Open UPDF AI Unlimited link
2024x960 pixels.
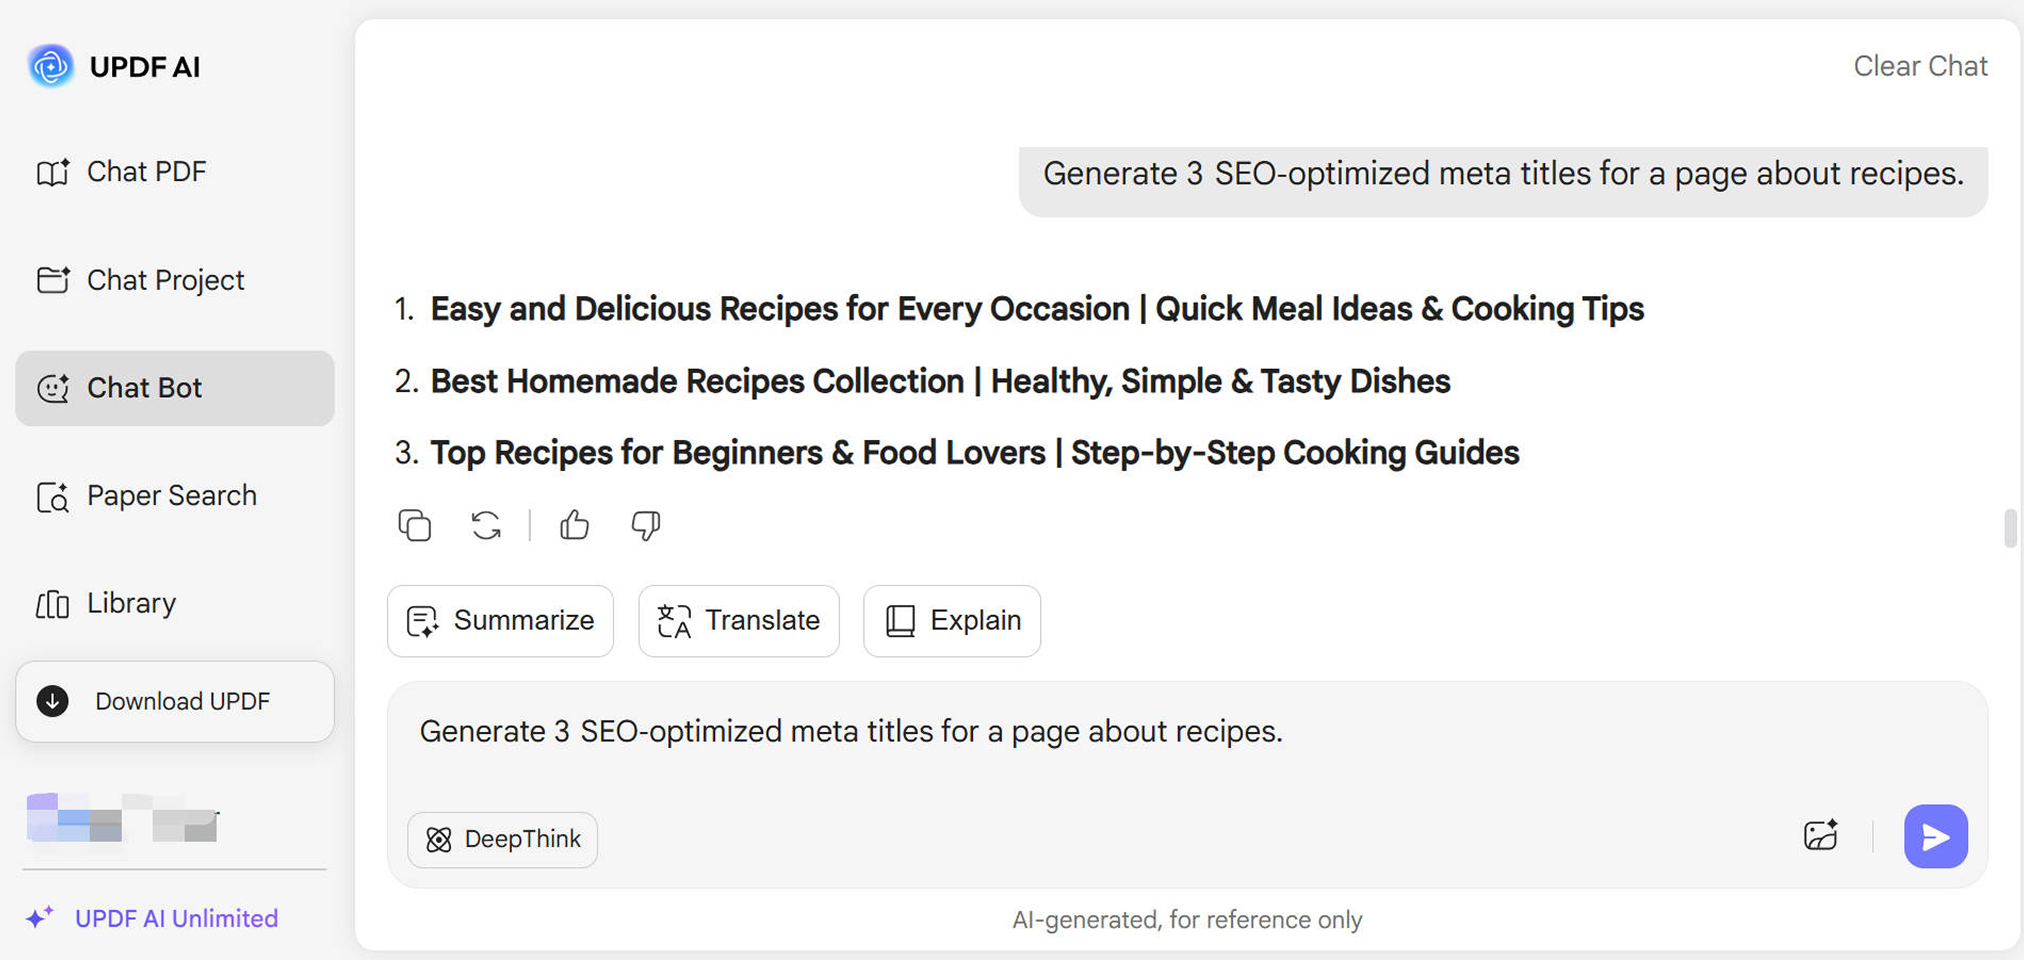point(176,918)
